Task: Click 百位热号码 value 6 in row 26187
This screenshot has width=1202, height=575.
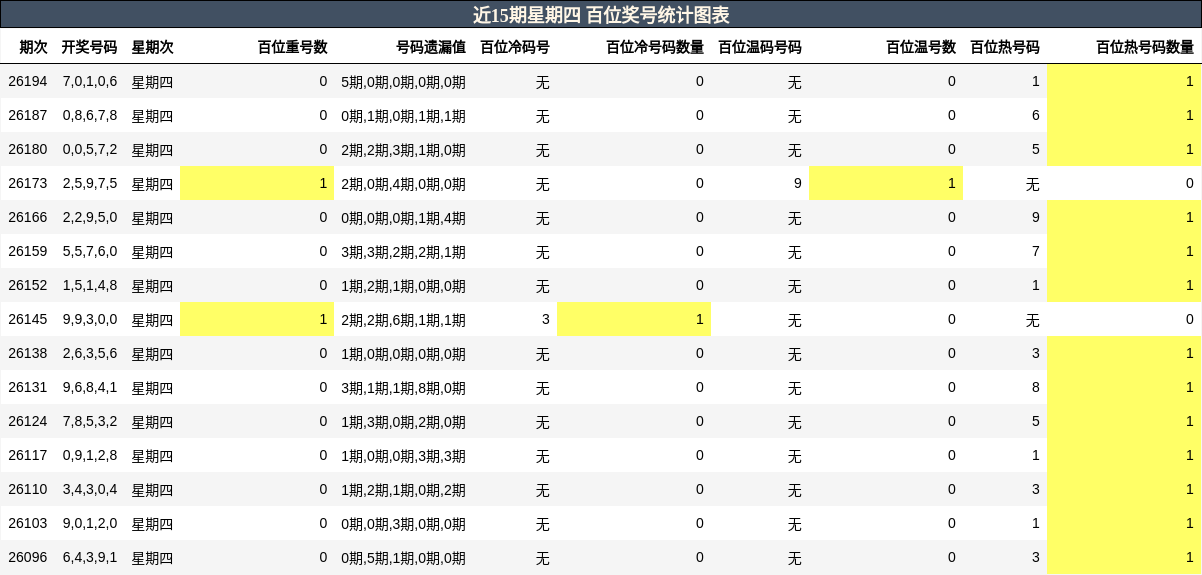Action: pyautogui.click(x=1036, y=115)
